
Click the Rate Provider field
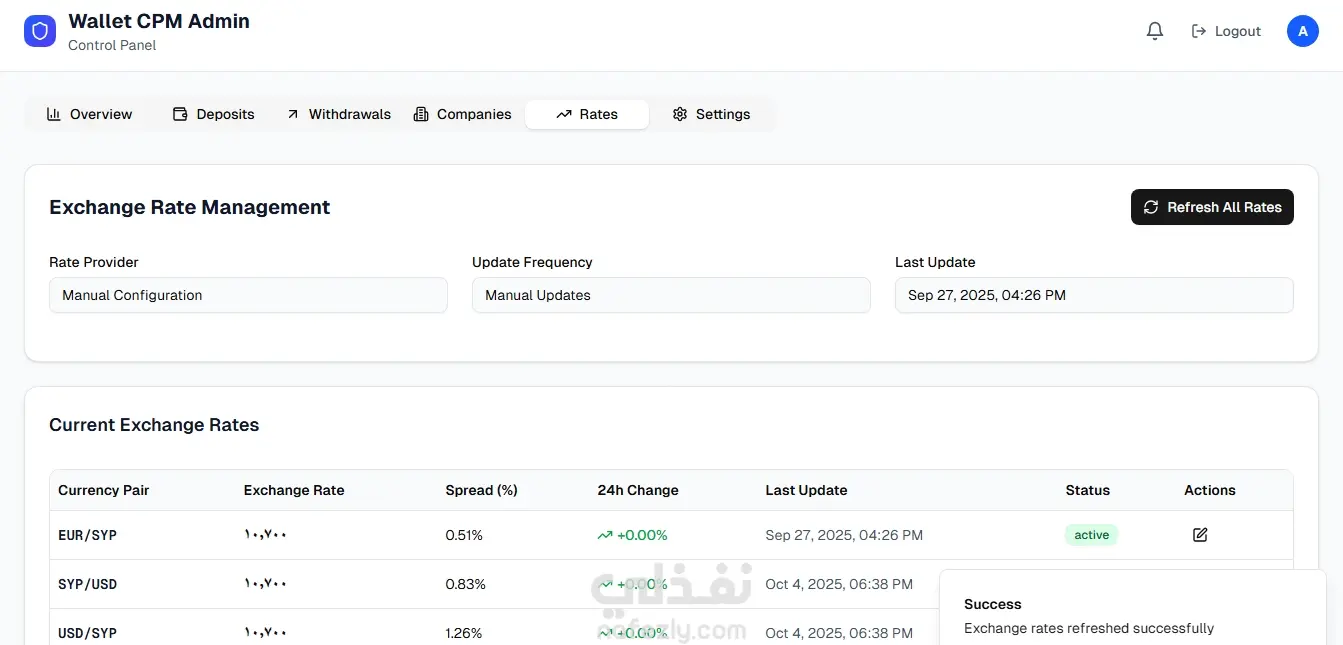248,295
